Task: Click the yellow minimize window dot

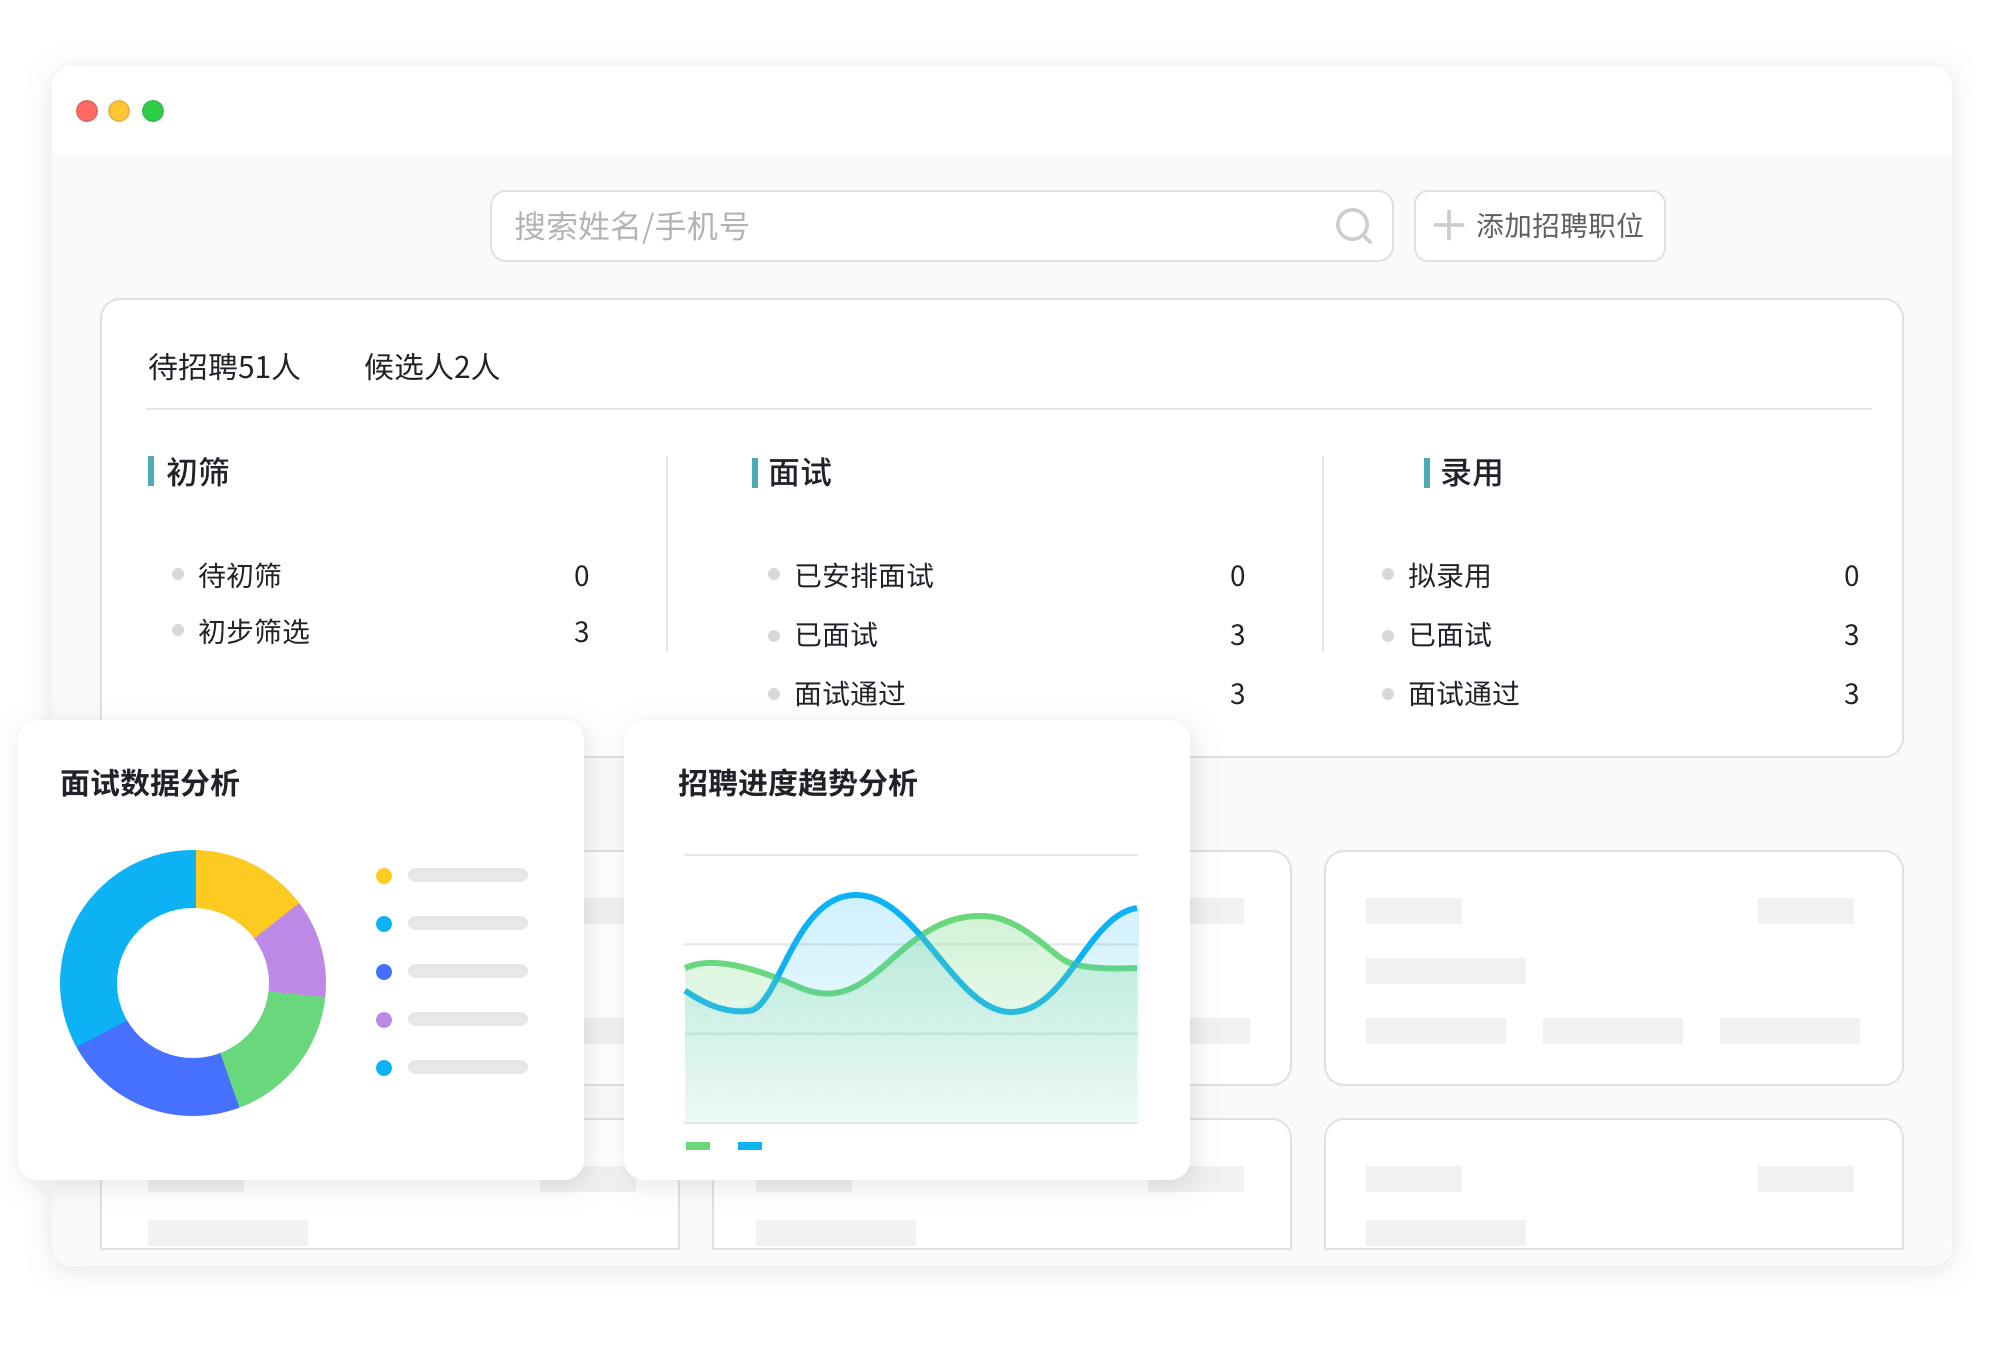Action: pos(119,111)
